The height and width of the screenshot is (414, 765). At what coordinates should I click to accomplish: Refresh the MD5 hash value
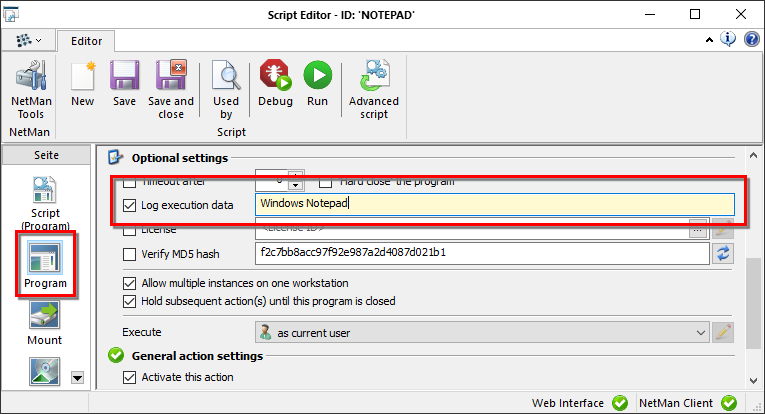[722, 253]
